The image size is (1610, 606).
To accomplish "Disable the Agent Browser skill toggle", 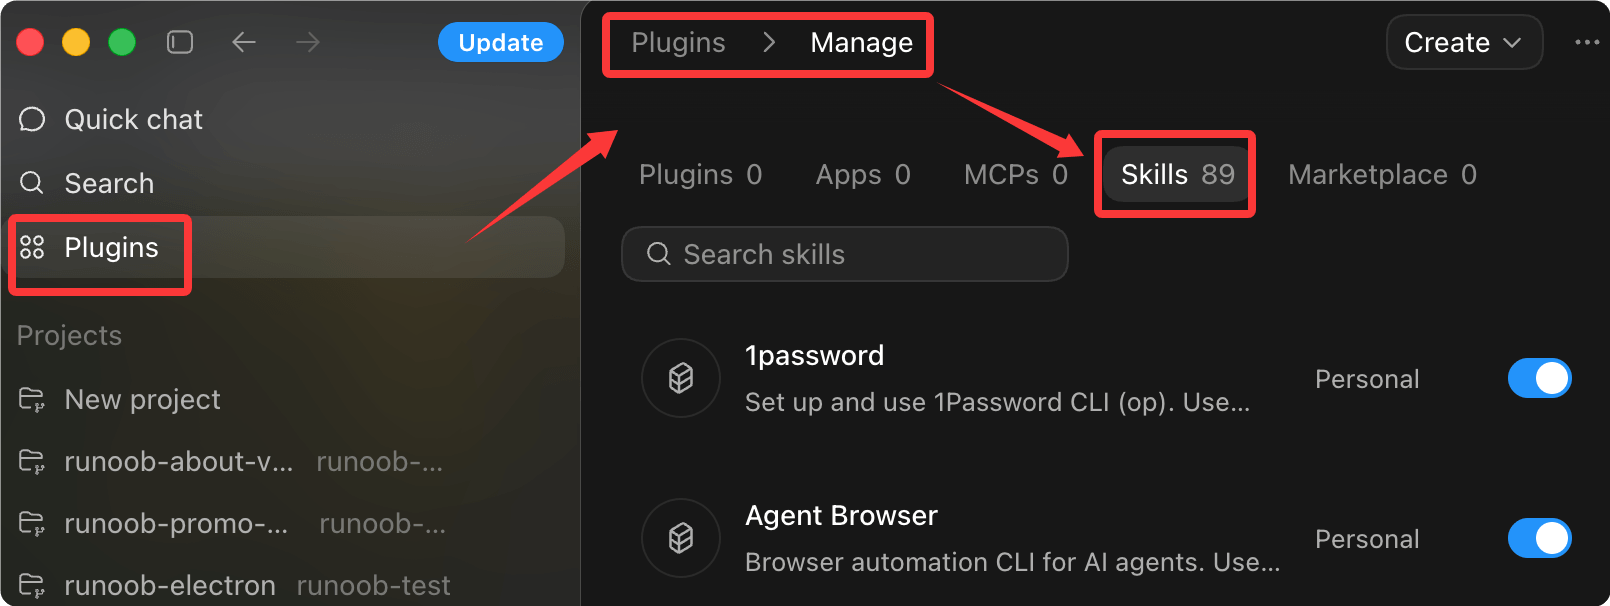I will coord(1540,538).
